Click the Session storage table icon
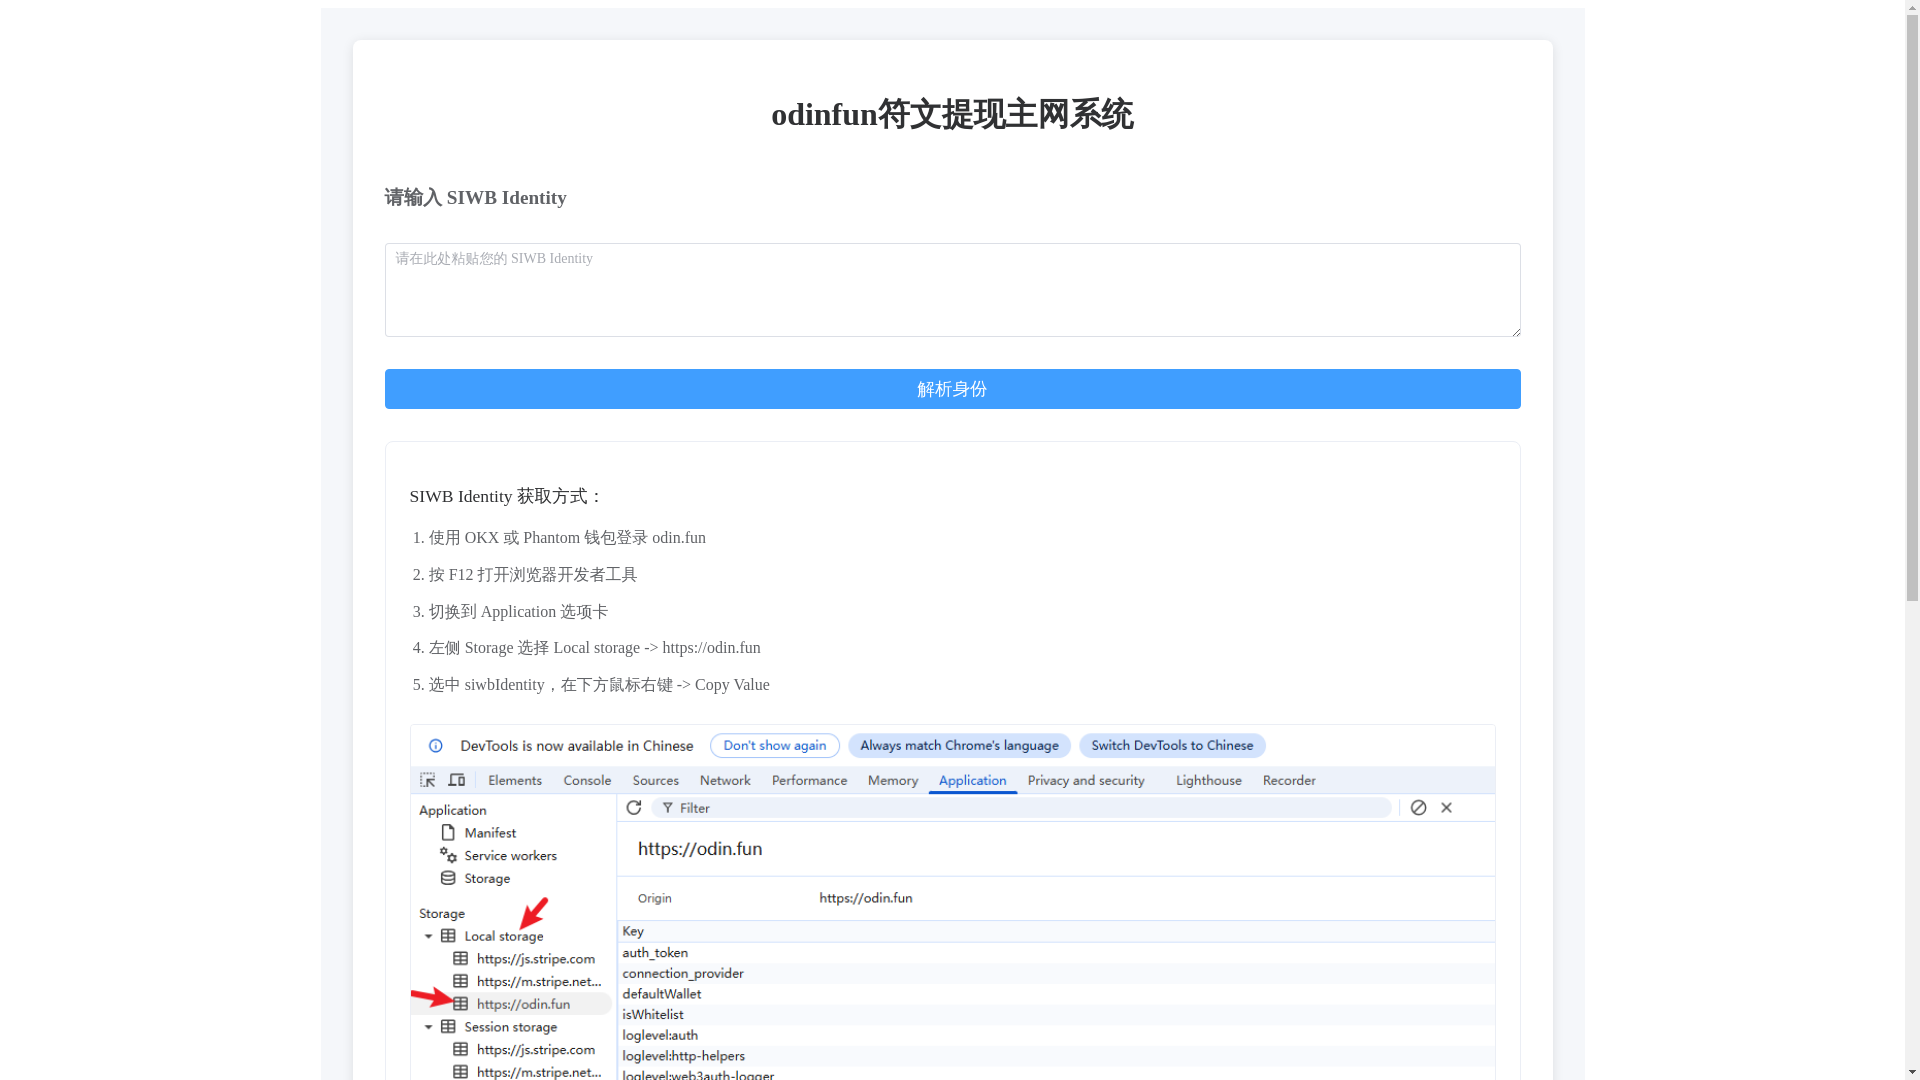The height and width of the screenshot is (1080, 1920). (448, 1027)
